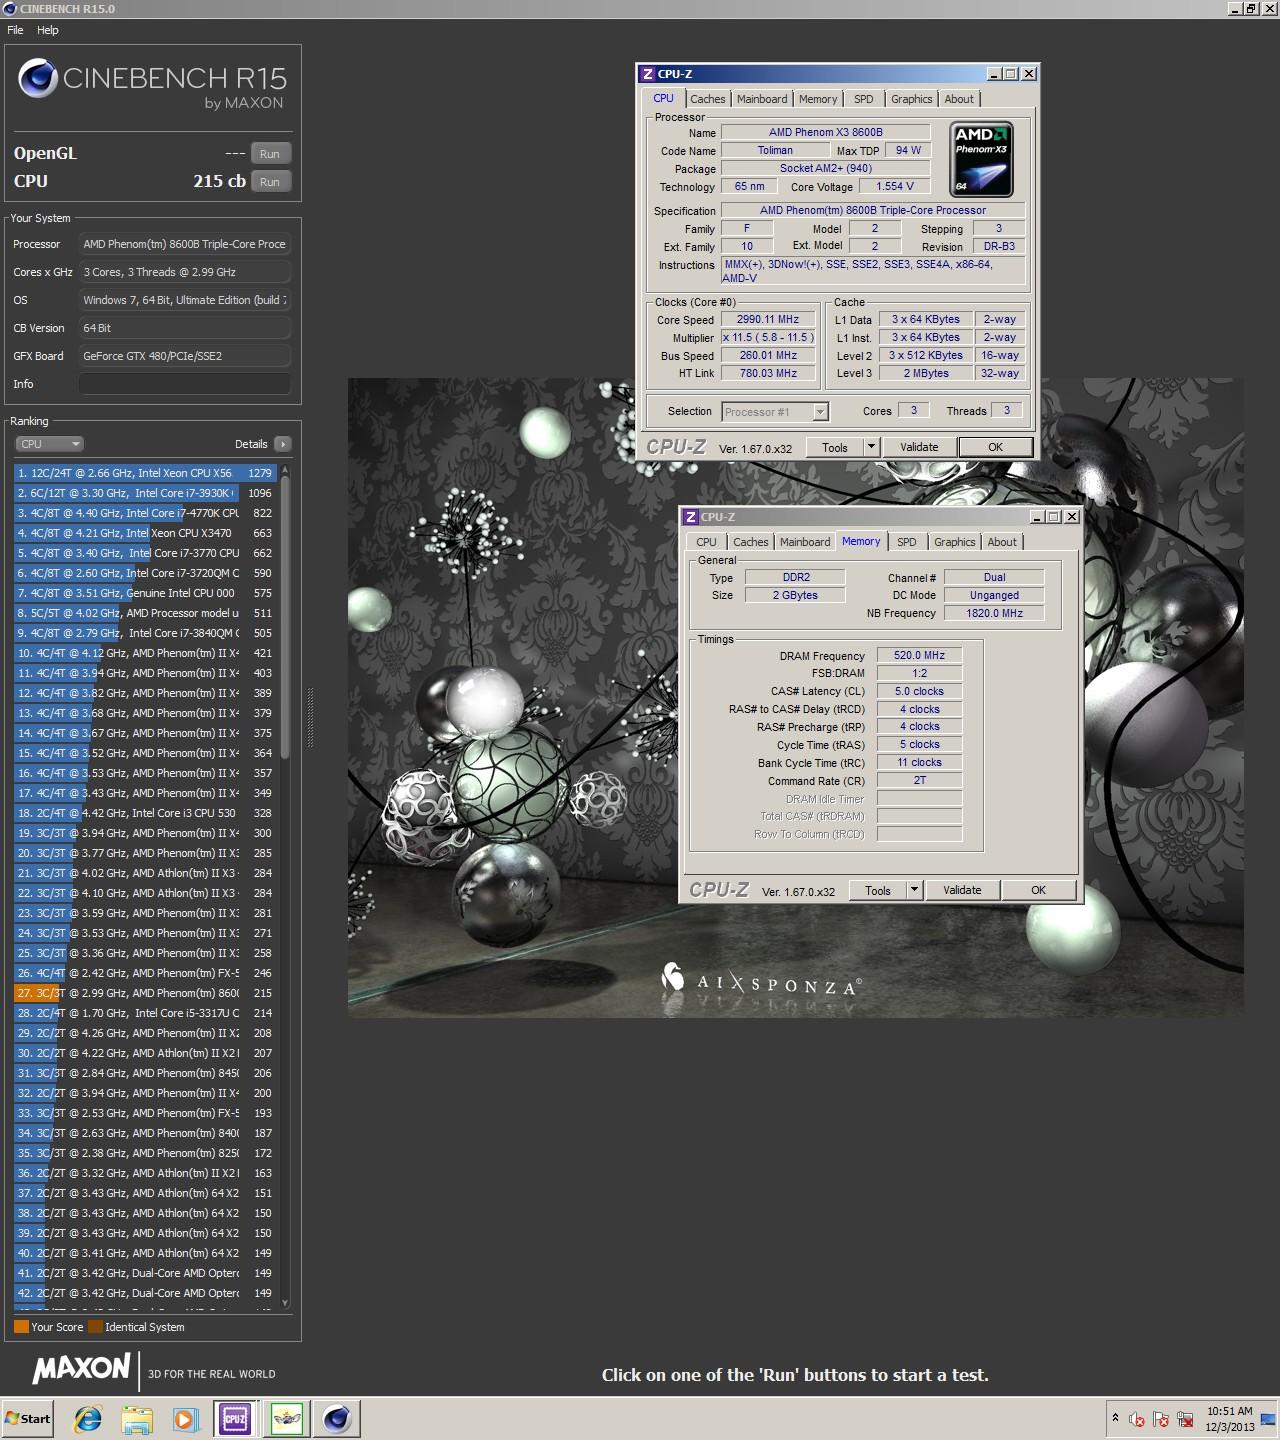Click Tools button in lower CPU-Z window
Screen dimensions: 1280x1440
point(878,890)
